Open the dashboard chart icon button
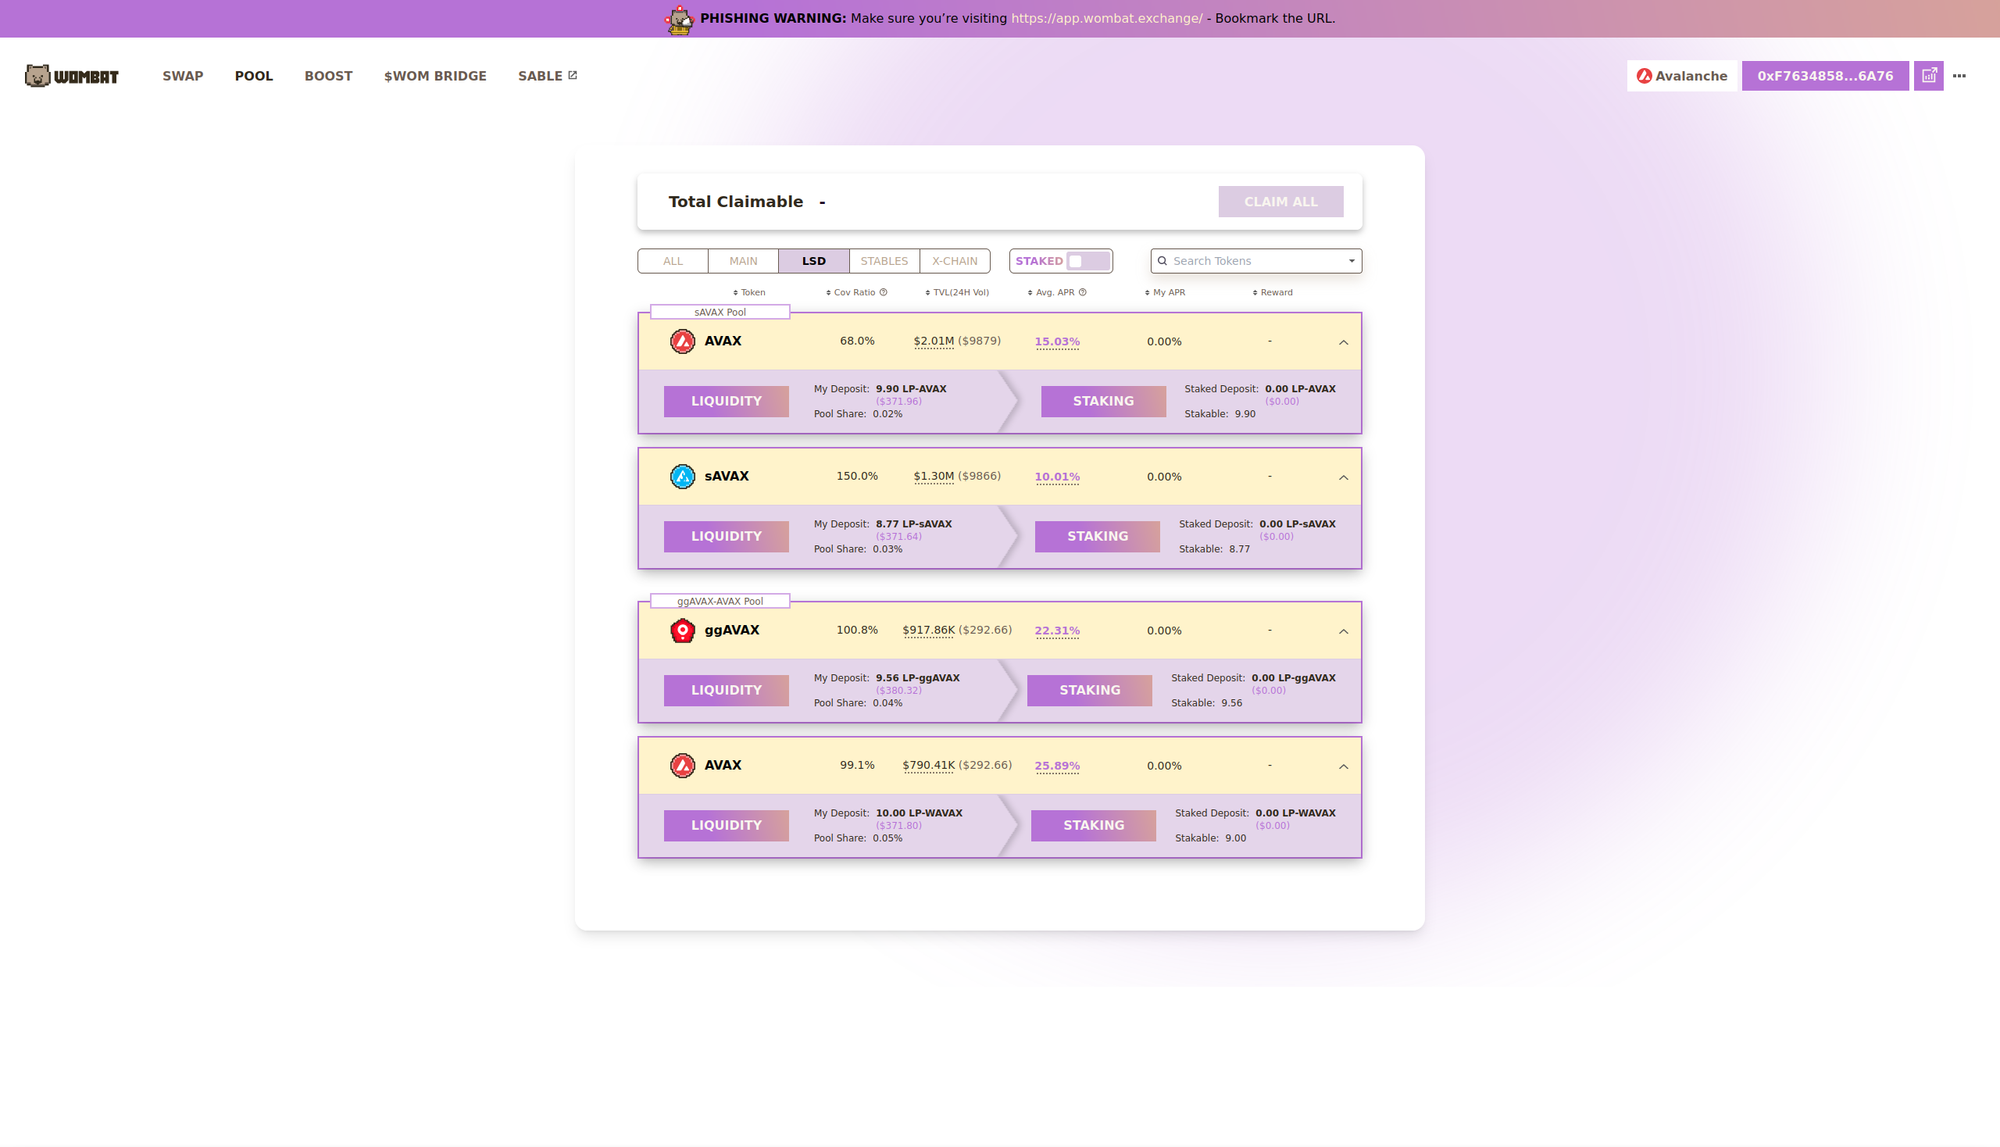 [x=1929, y=76]
